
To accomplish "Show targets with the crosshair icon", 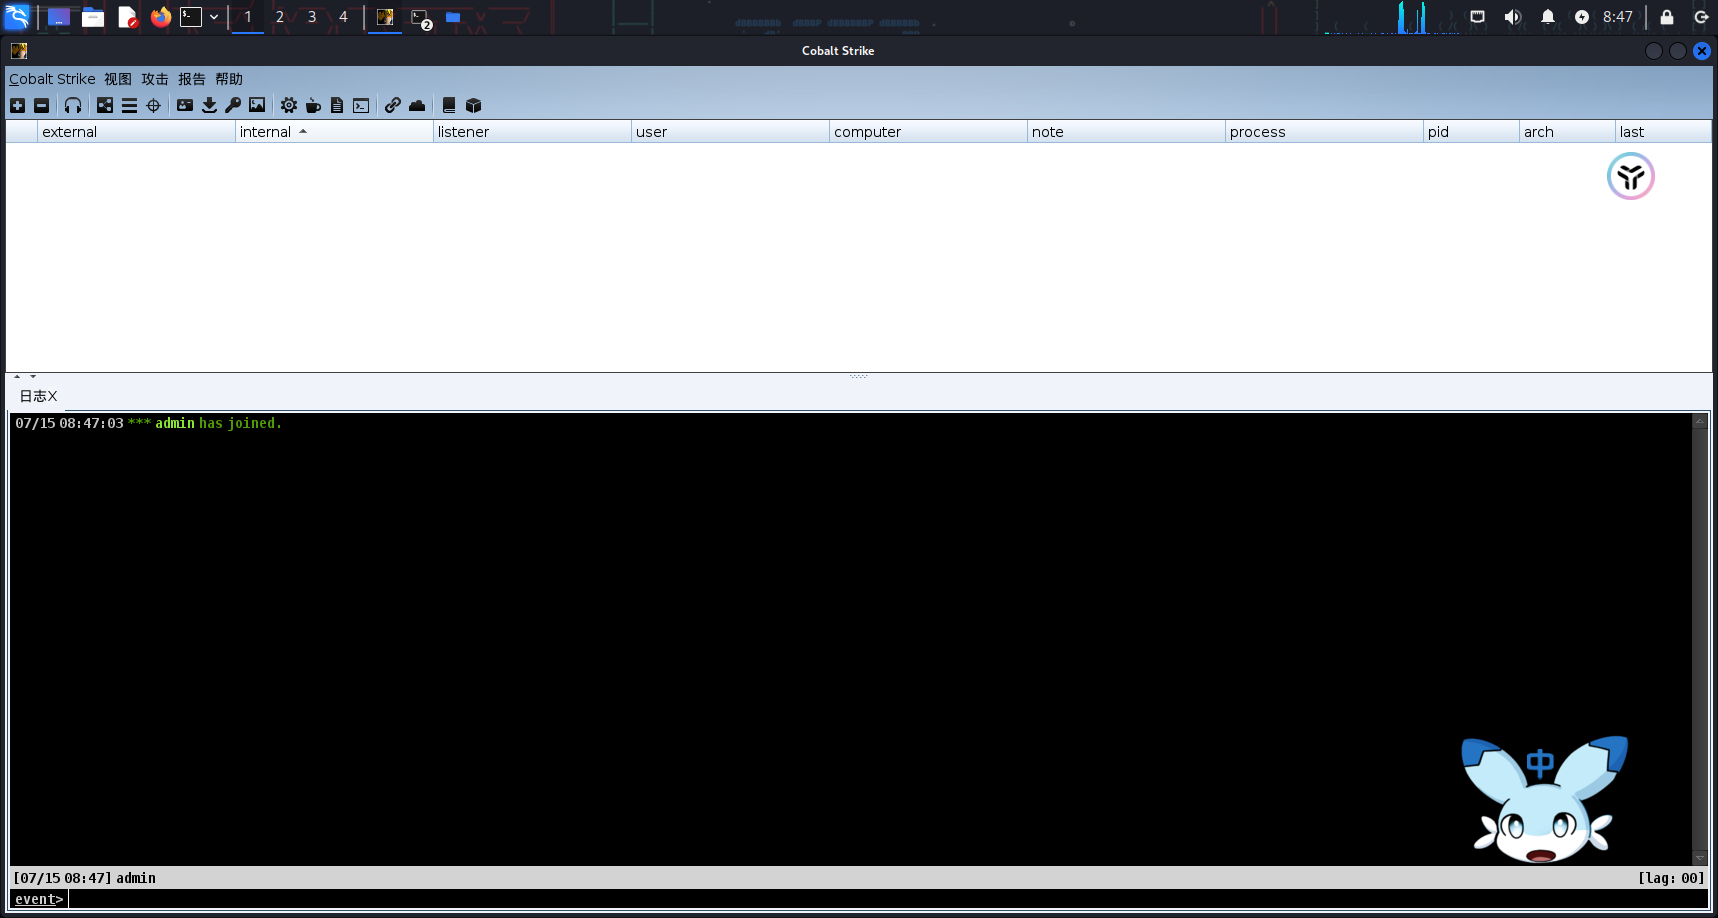I will 153,105.
